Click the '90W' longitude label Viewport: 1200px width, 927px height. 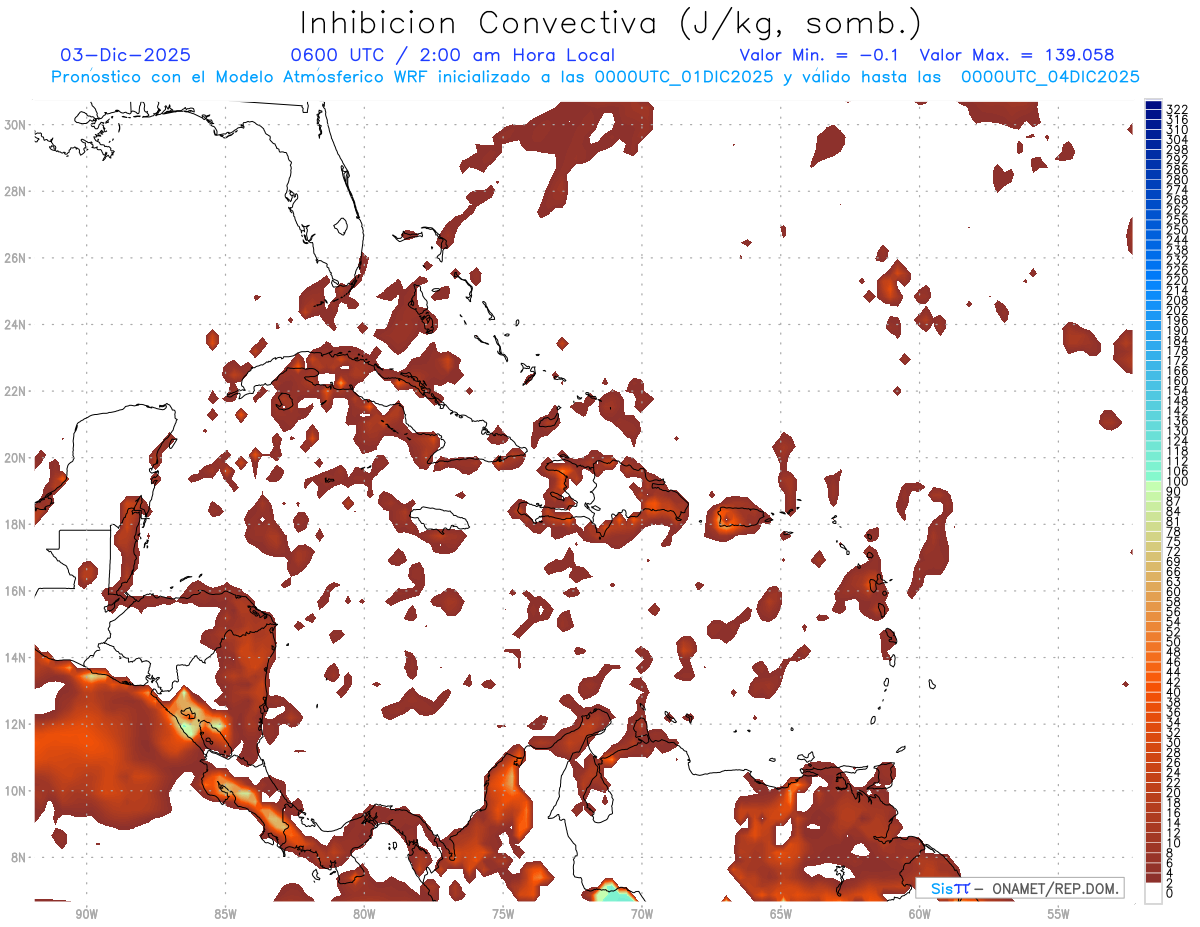pos(86,914)
